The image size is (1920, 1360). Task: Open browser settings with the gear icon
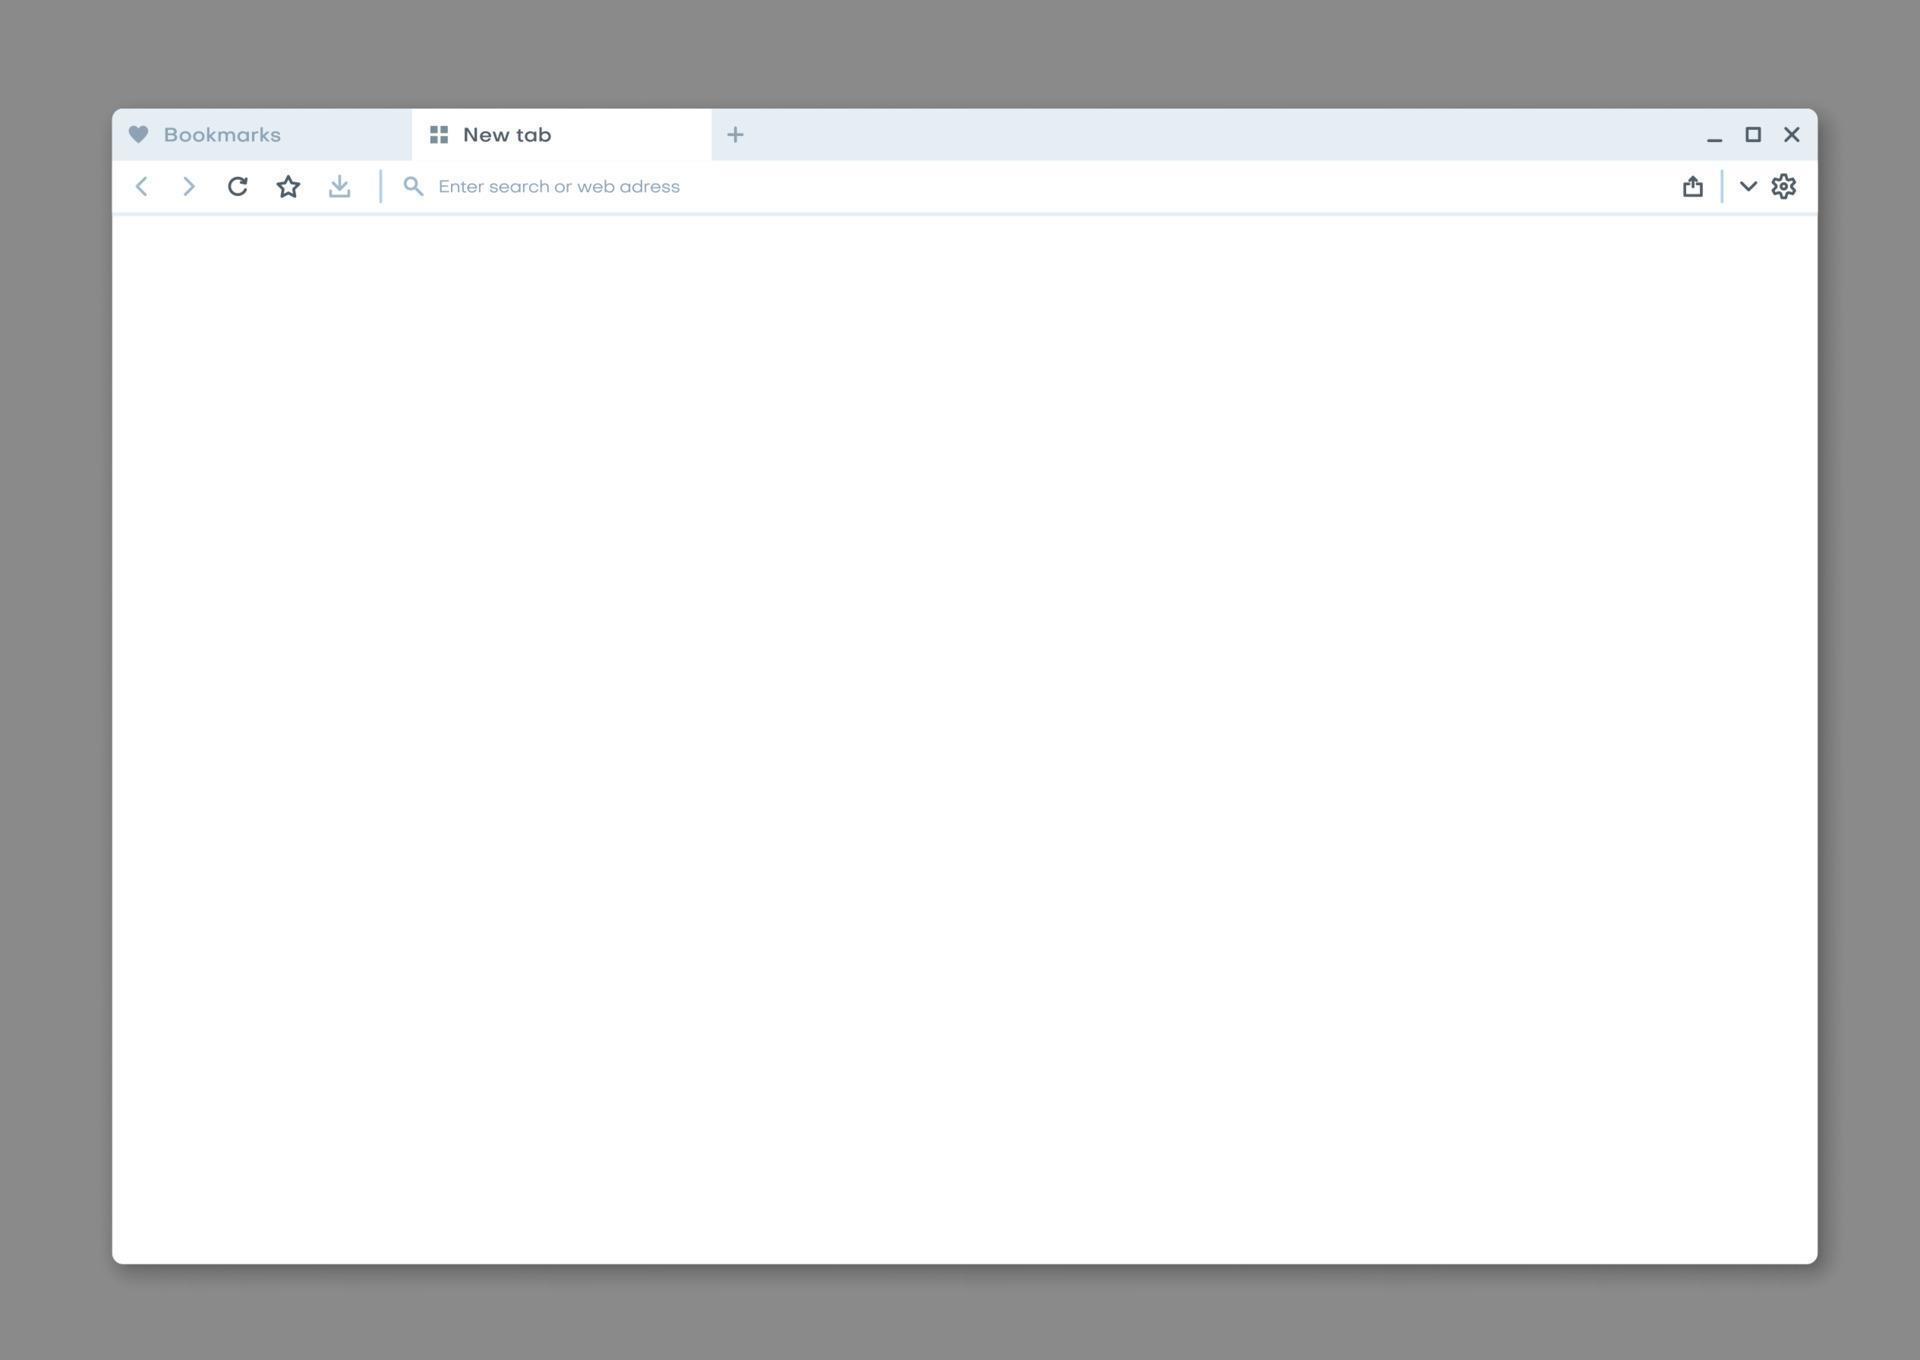[x=1784, y=186]
